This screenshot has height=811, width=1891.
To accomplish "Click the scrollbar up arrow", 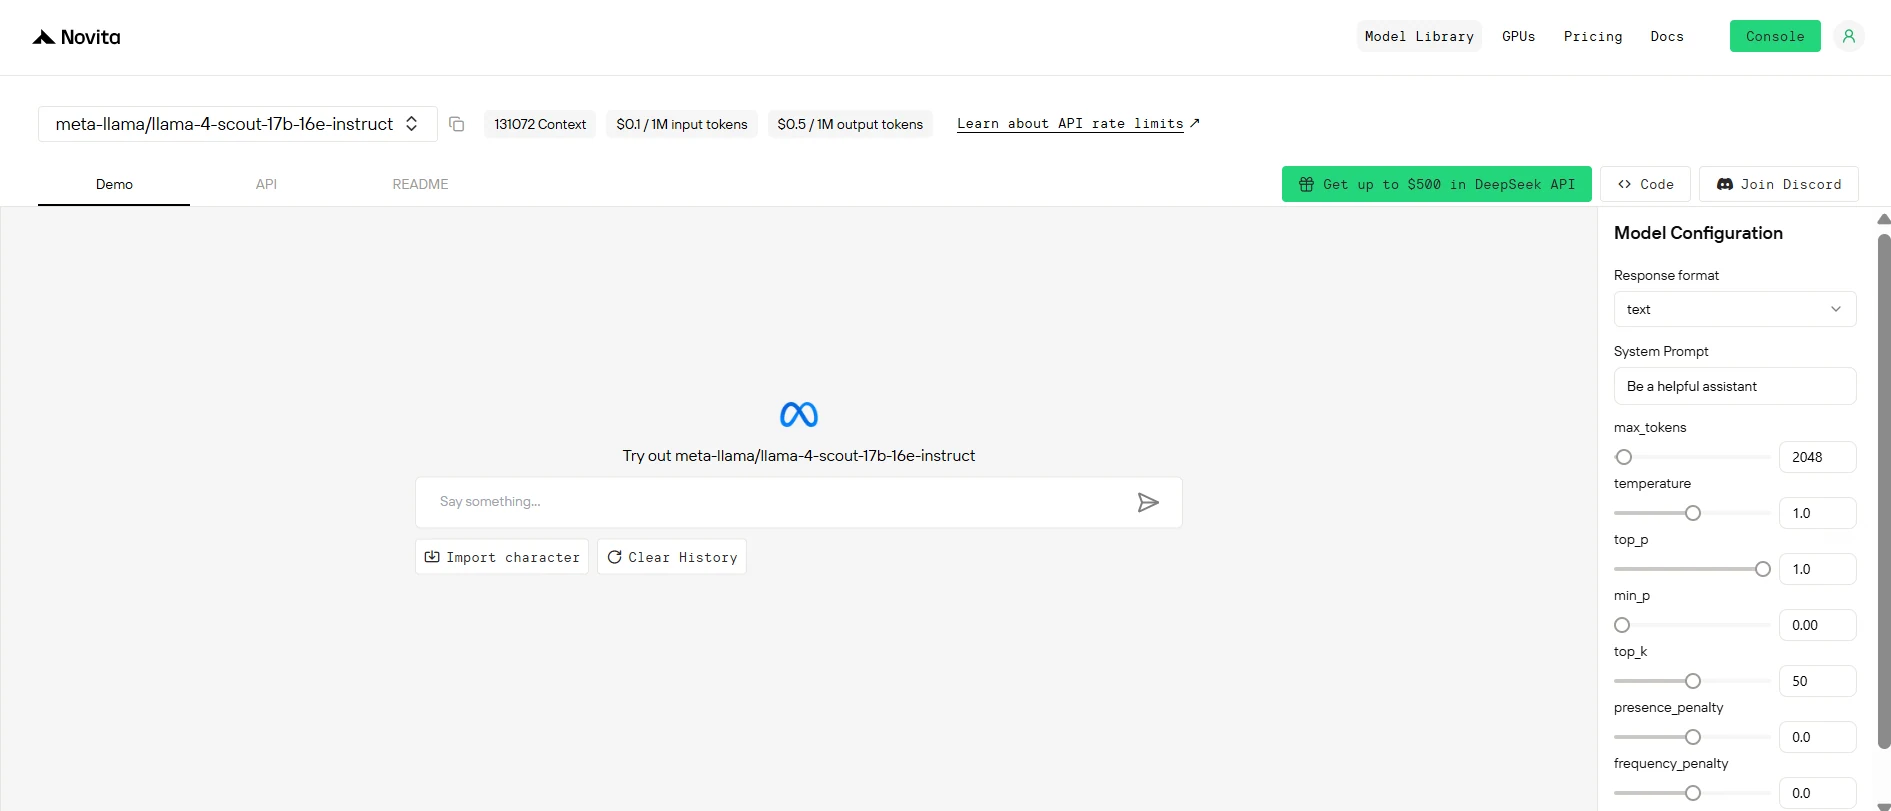I will [x=1884, y=219].
